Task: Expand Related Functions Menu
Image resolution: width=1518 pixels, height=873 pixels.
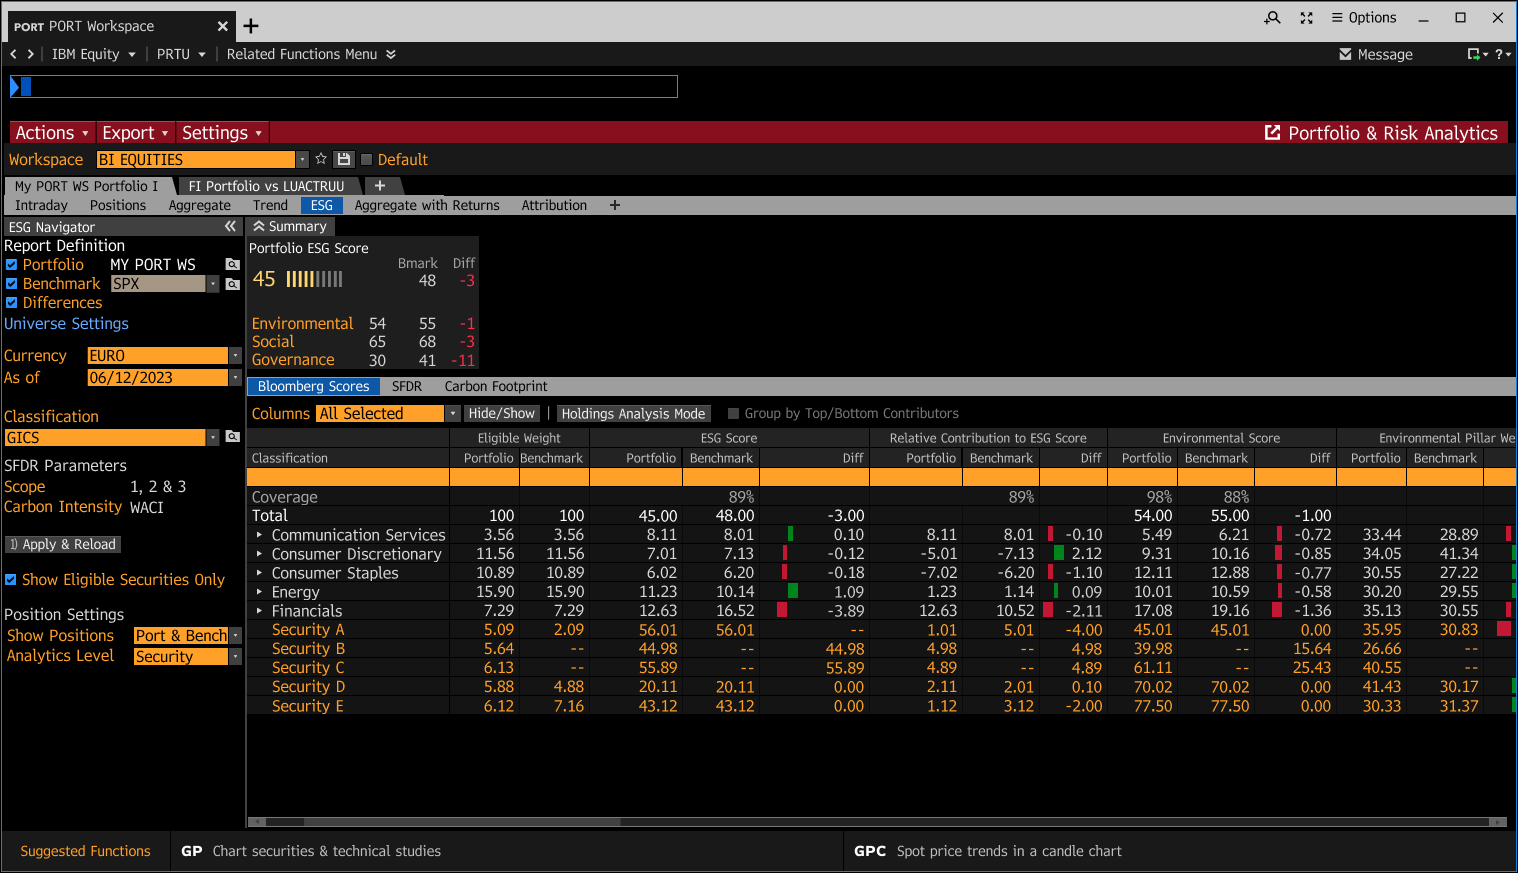Action: coord(311,54)
